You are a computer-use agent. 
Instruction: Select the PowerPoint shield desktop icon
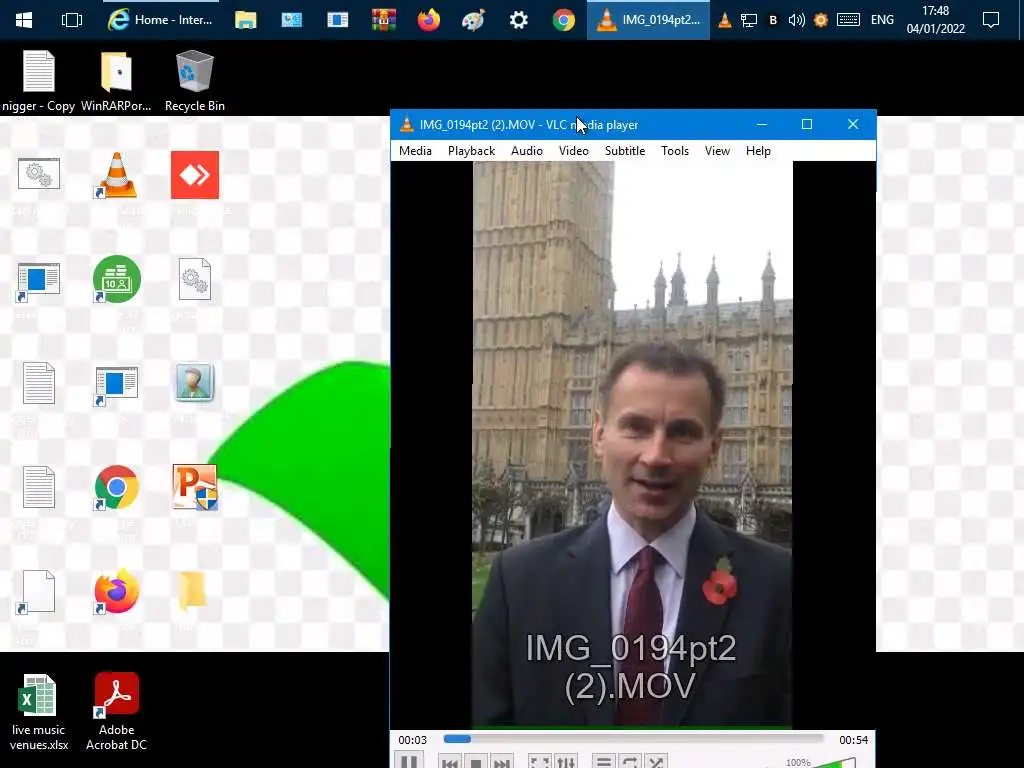coord(195,487)
